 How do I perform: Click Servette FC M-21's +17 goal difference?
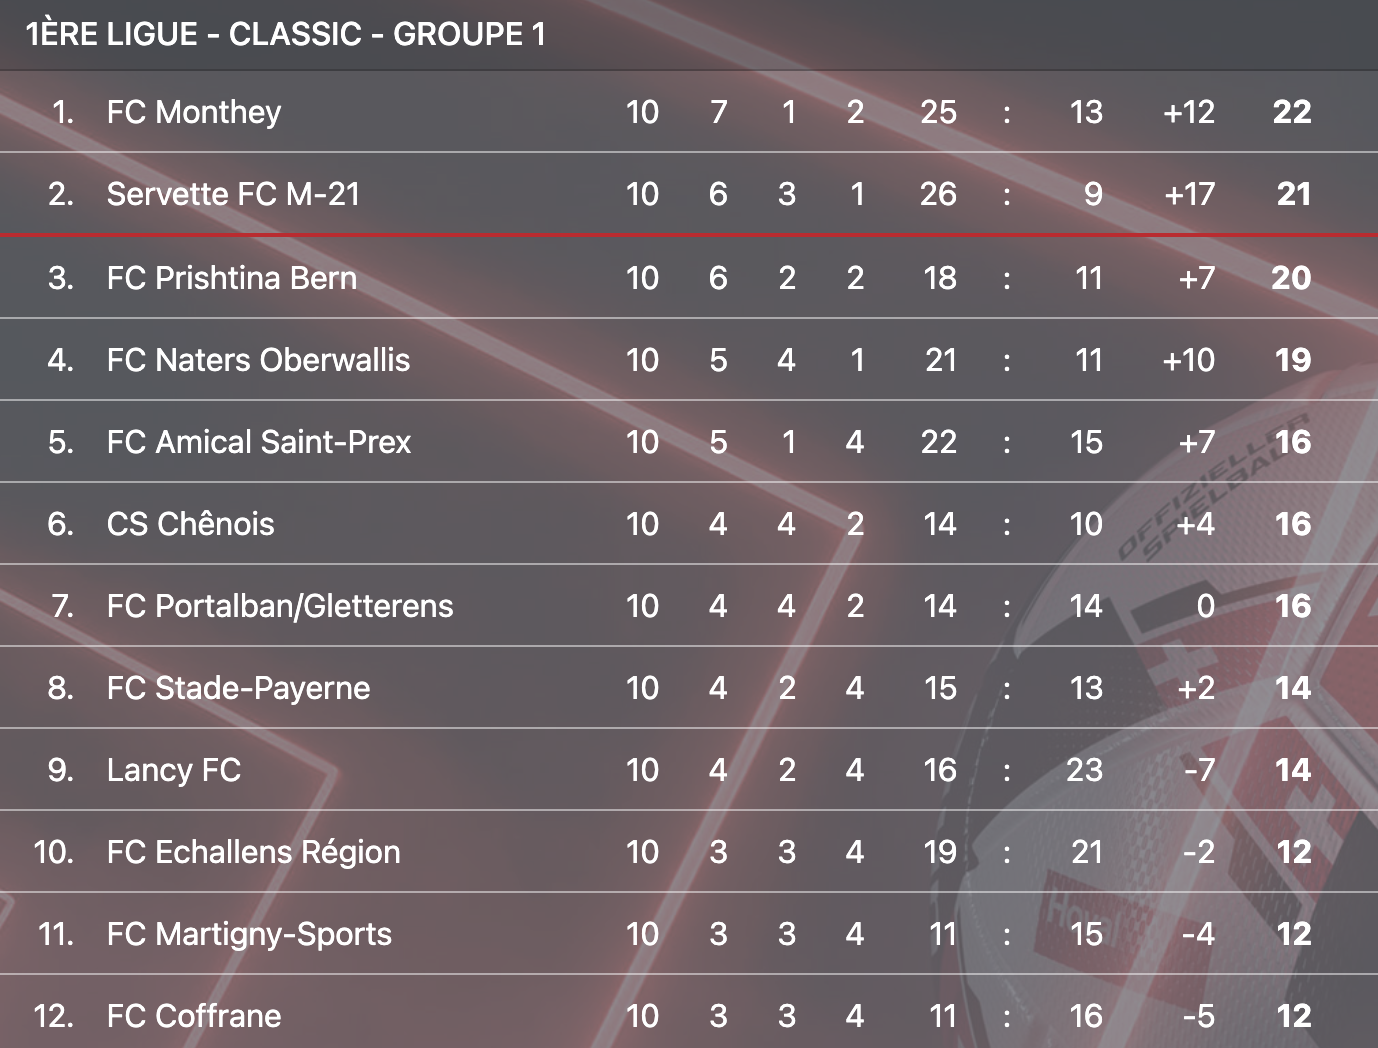[x=1189, y=194]
